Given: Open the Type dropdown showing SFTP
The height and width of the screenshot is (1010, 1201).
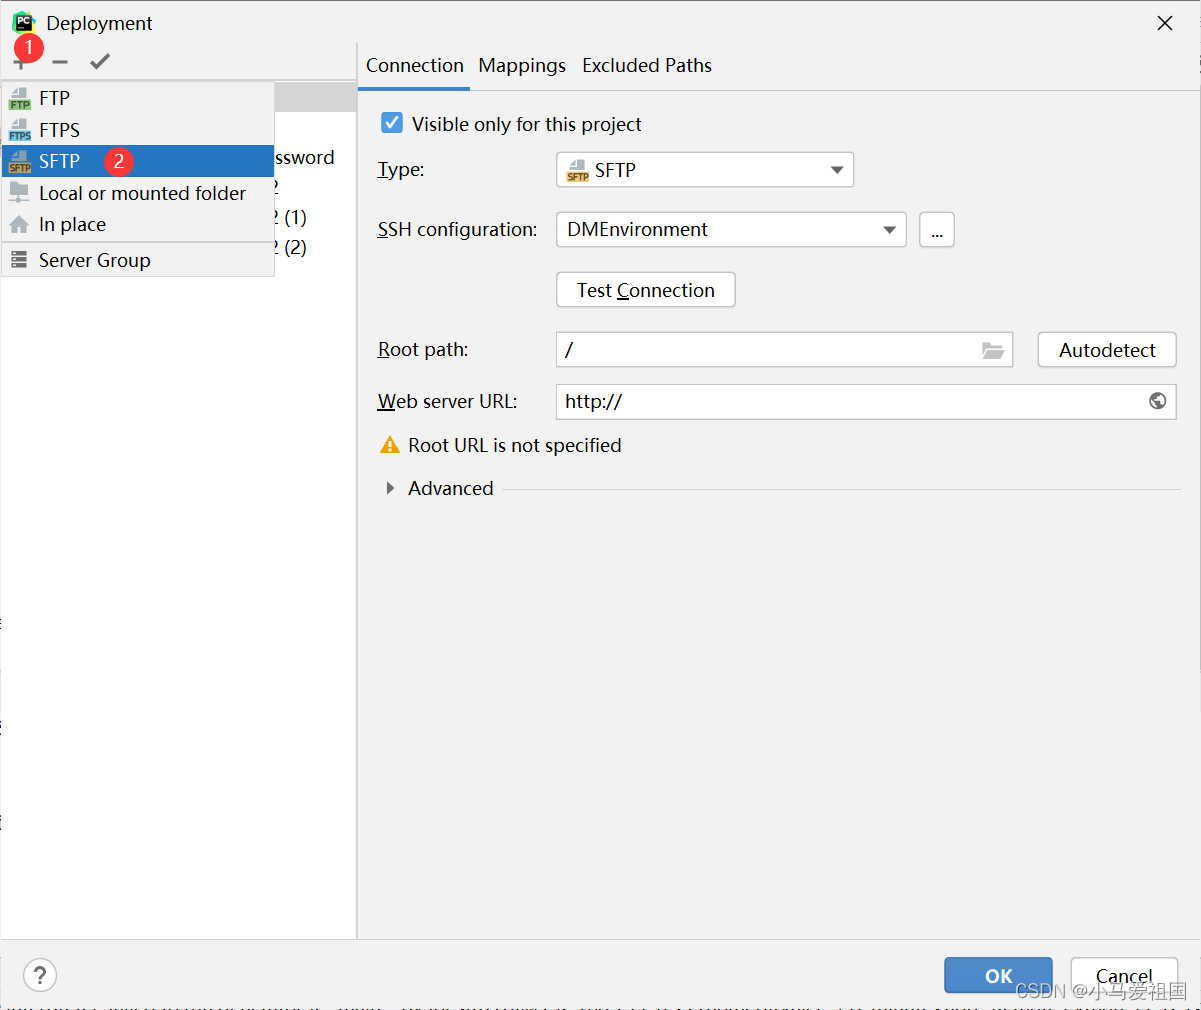Looking at the screenshot, I should click(x=705, y=170).
